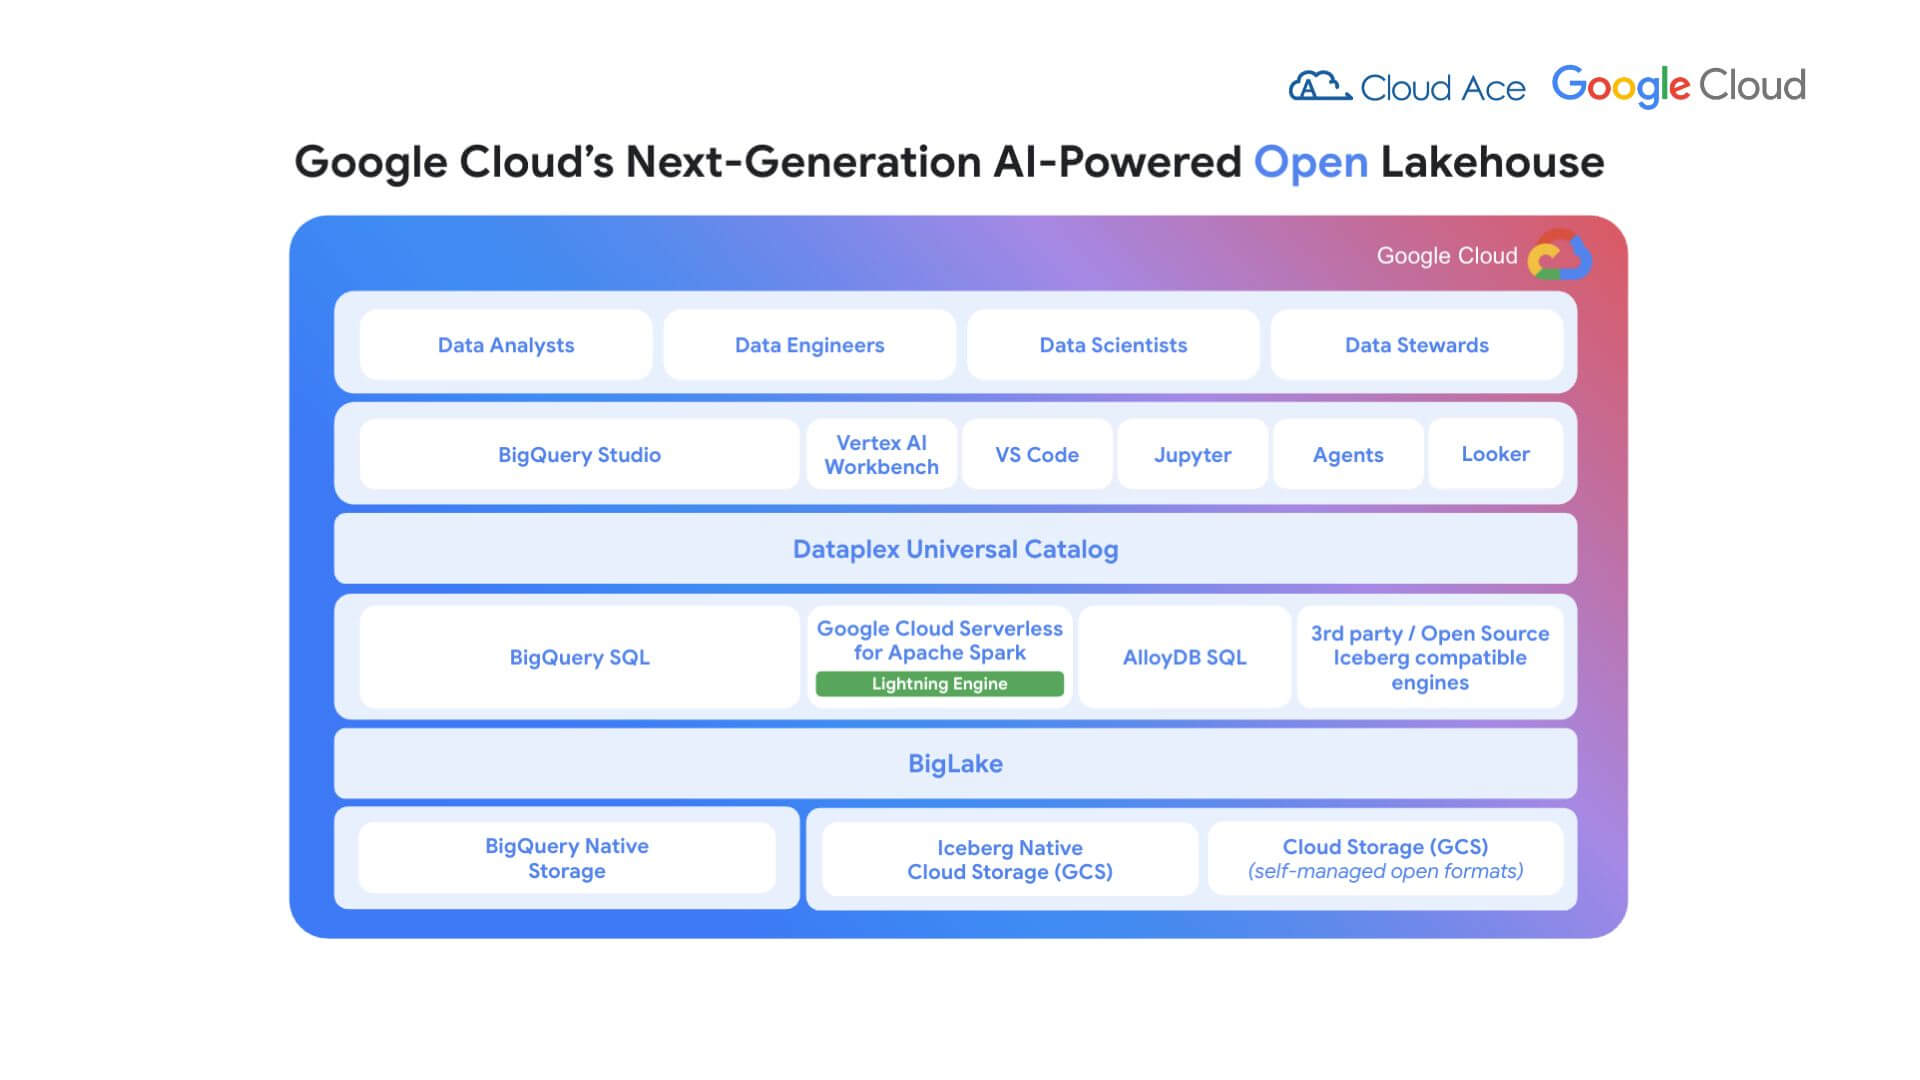Click the Looker box

point(1495,454)
